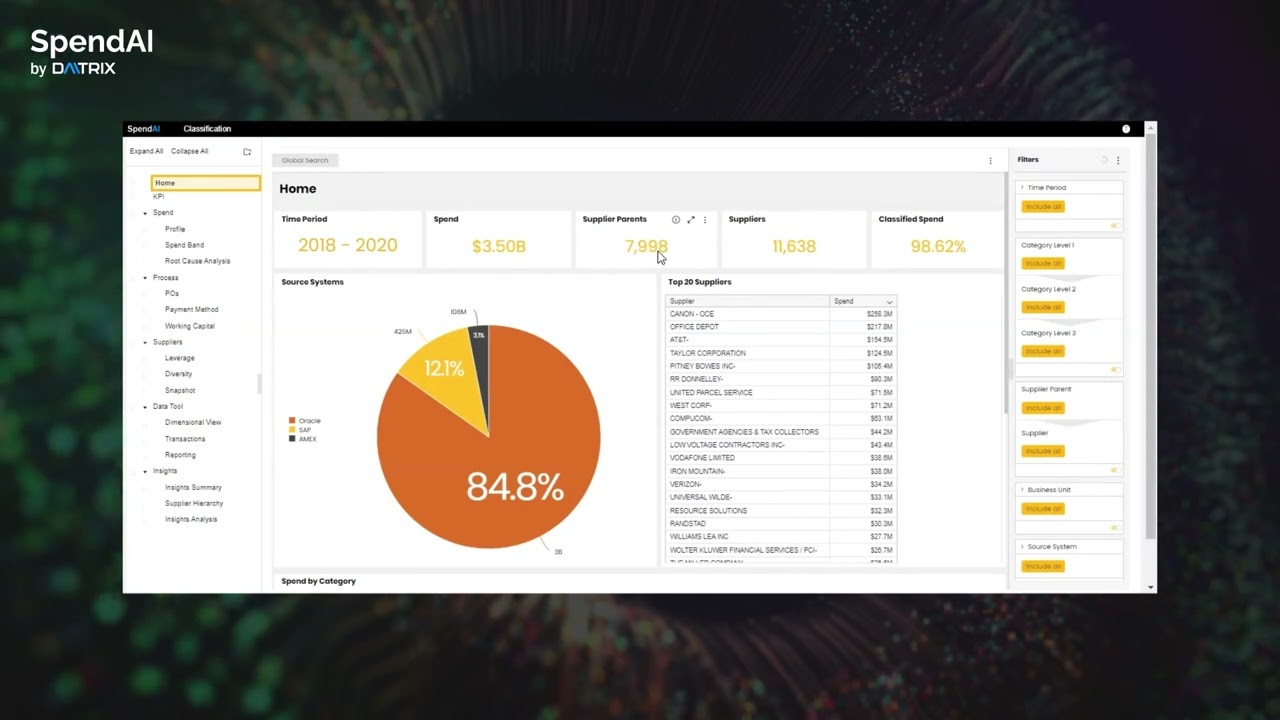Toggle the Time Period filter switch
This screenshot has height=720, width=1280.
tap(1115, 226)
